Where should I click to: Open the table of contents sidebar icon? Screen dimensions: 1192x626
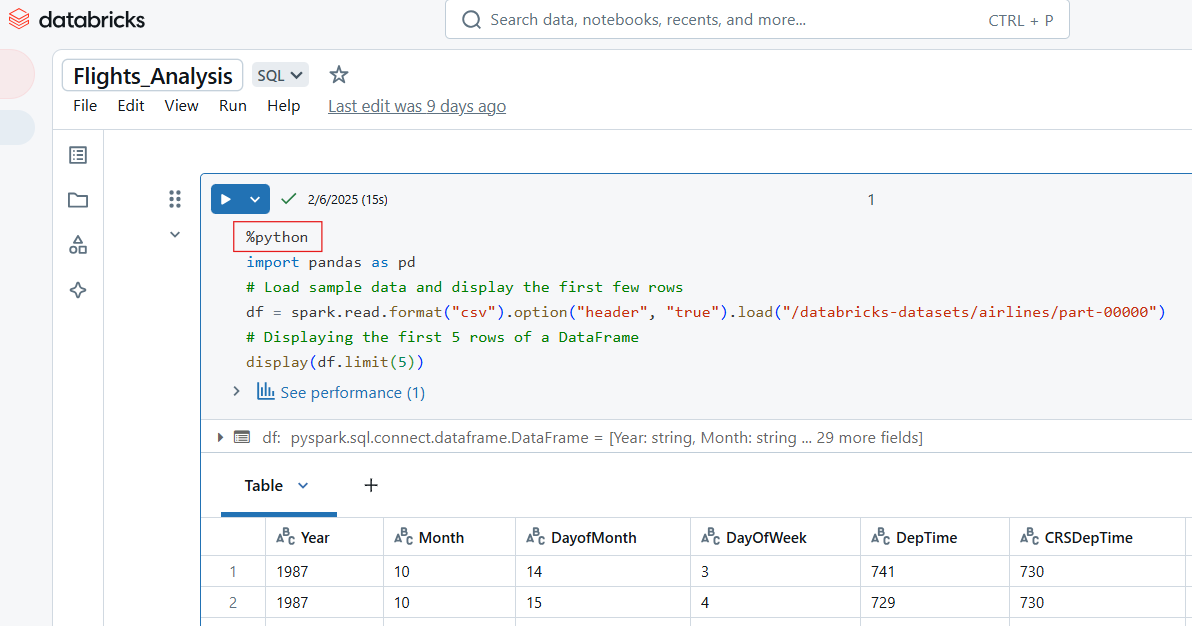tap(78, 155)
